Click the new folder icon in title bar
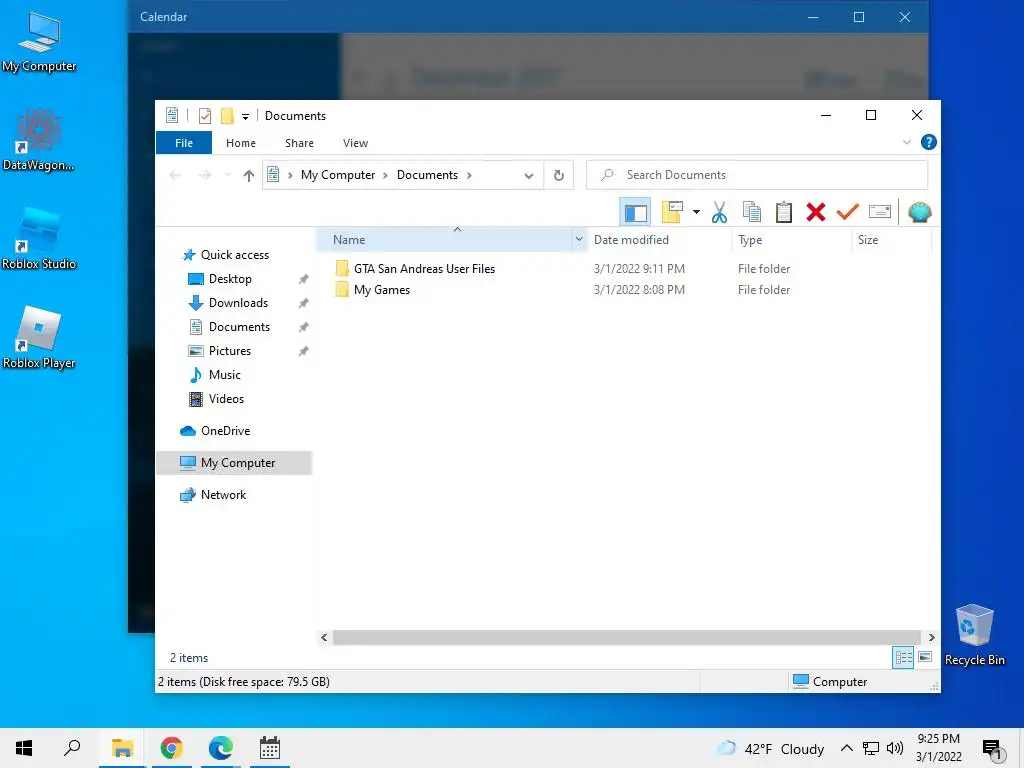The width and height of the screenshot is (1024, 768). tap(227, 116)
